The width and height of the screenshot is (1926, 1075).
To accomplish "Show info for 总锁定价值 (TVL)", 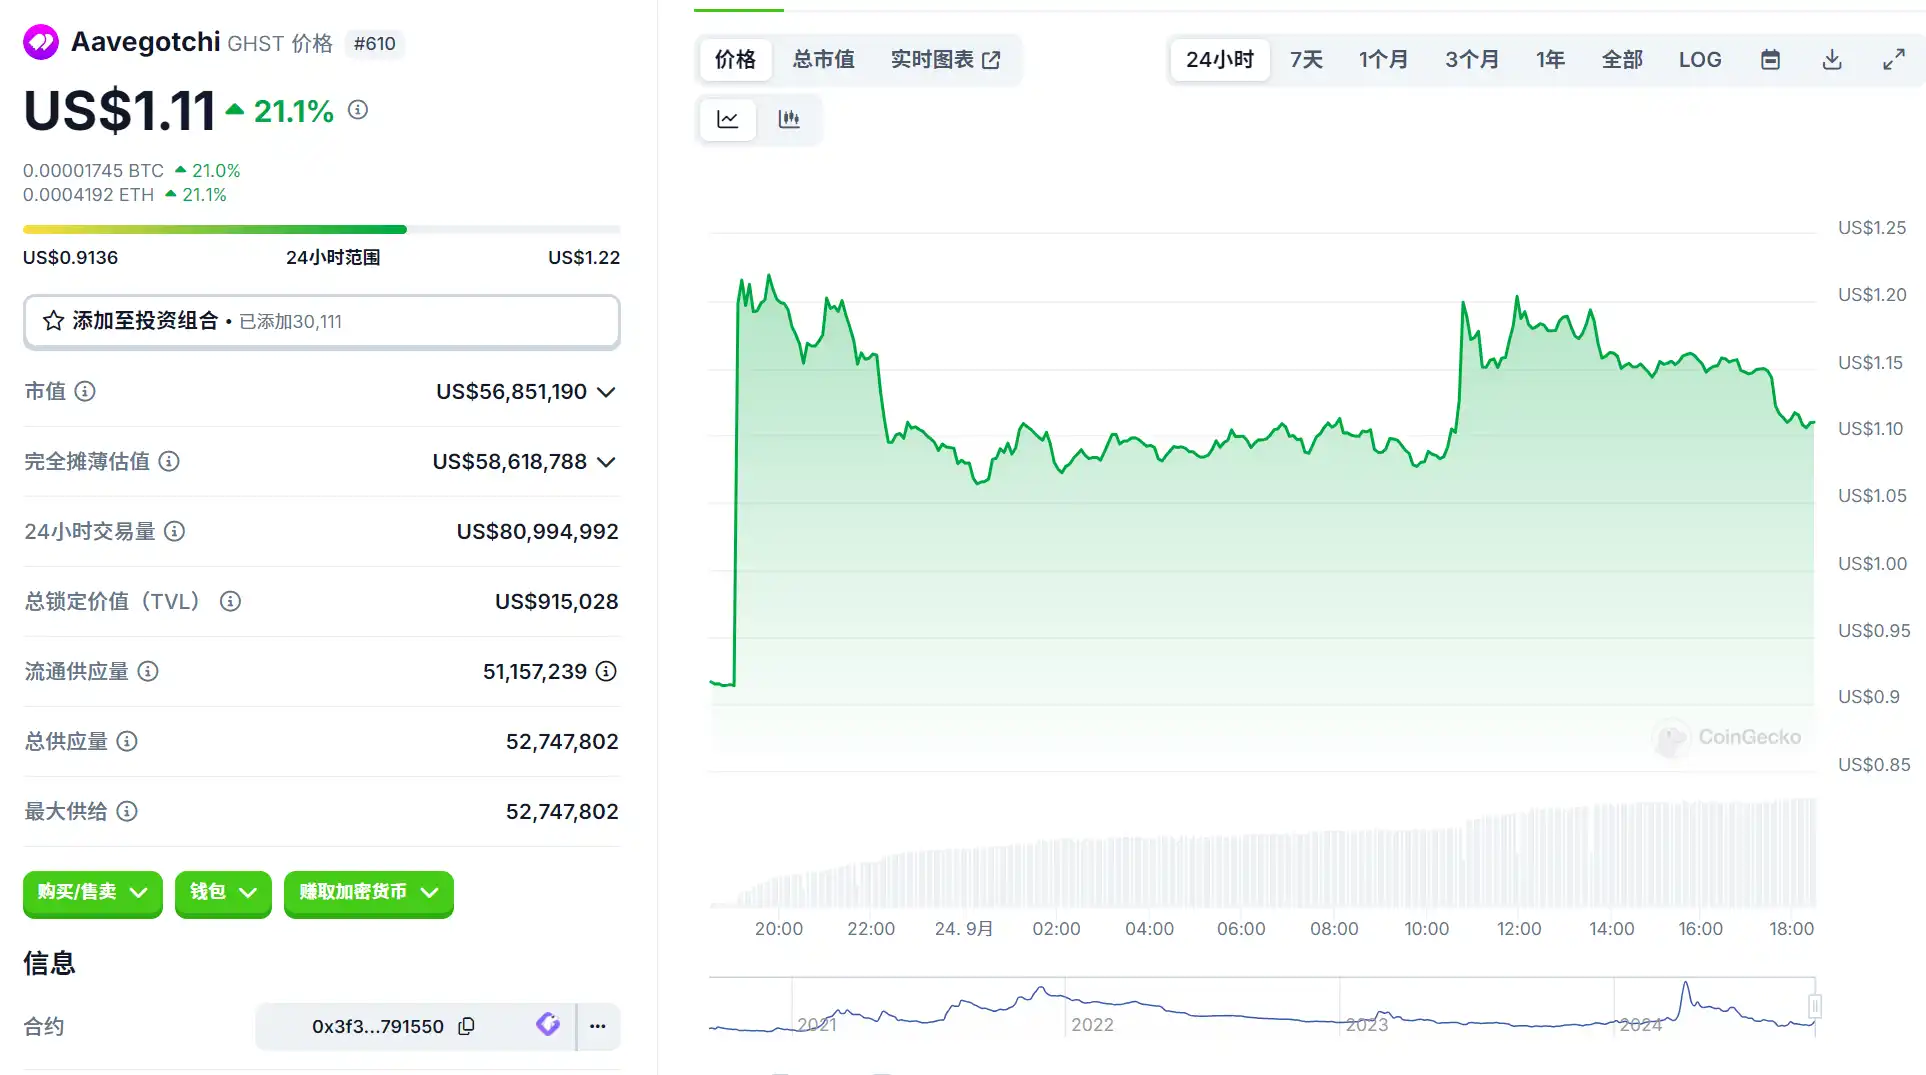I will tap(230, 601).
